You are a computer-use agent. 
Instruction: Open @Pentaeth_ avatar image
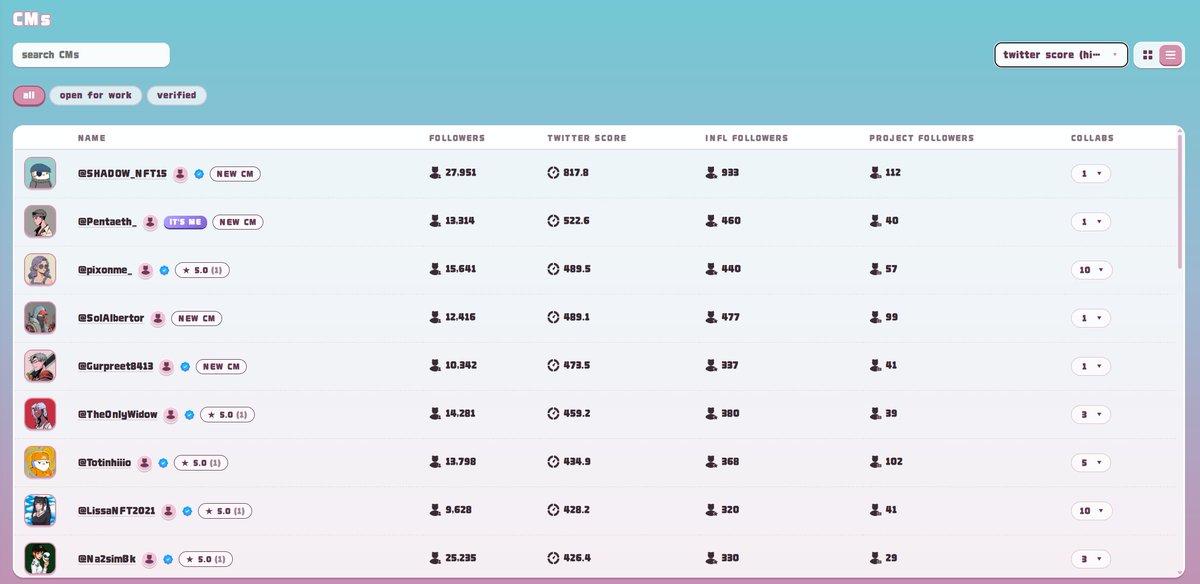point(40,221)
